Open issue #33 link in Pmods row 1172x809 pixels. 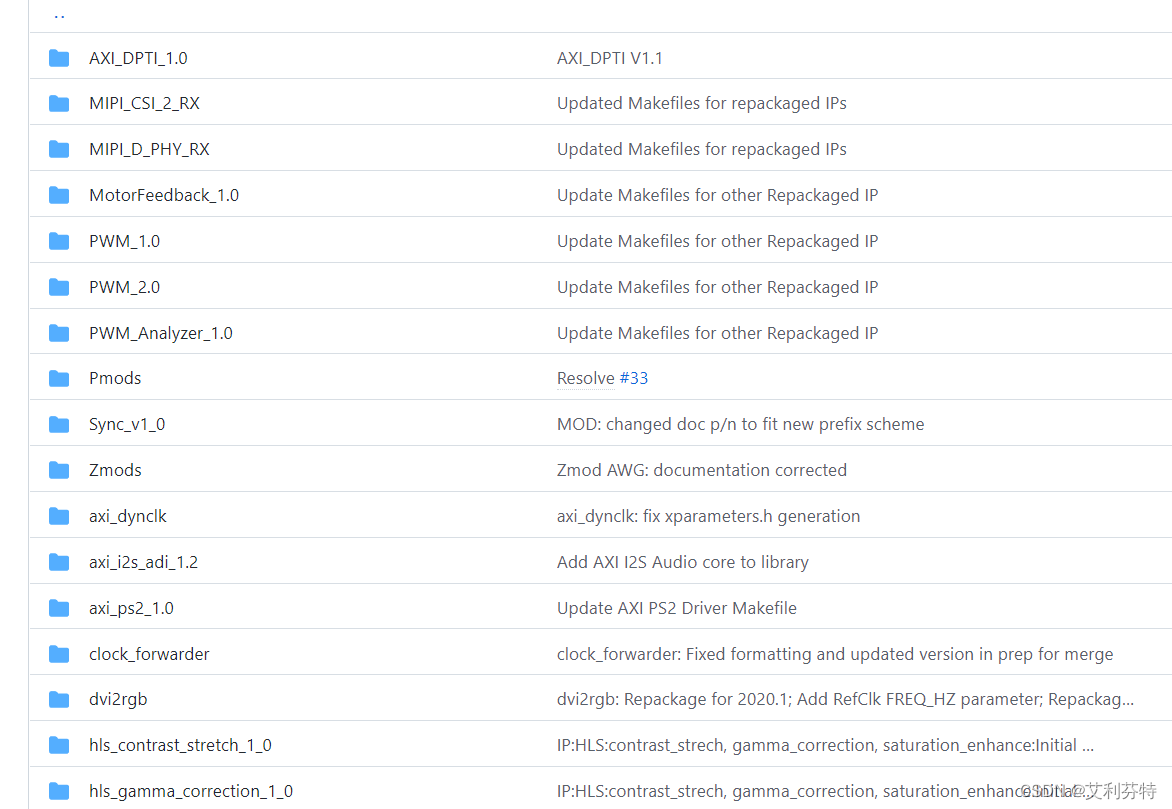pos(634,378)
